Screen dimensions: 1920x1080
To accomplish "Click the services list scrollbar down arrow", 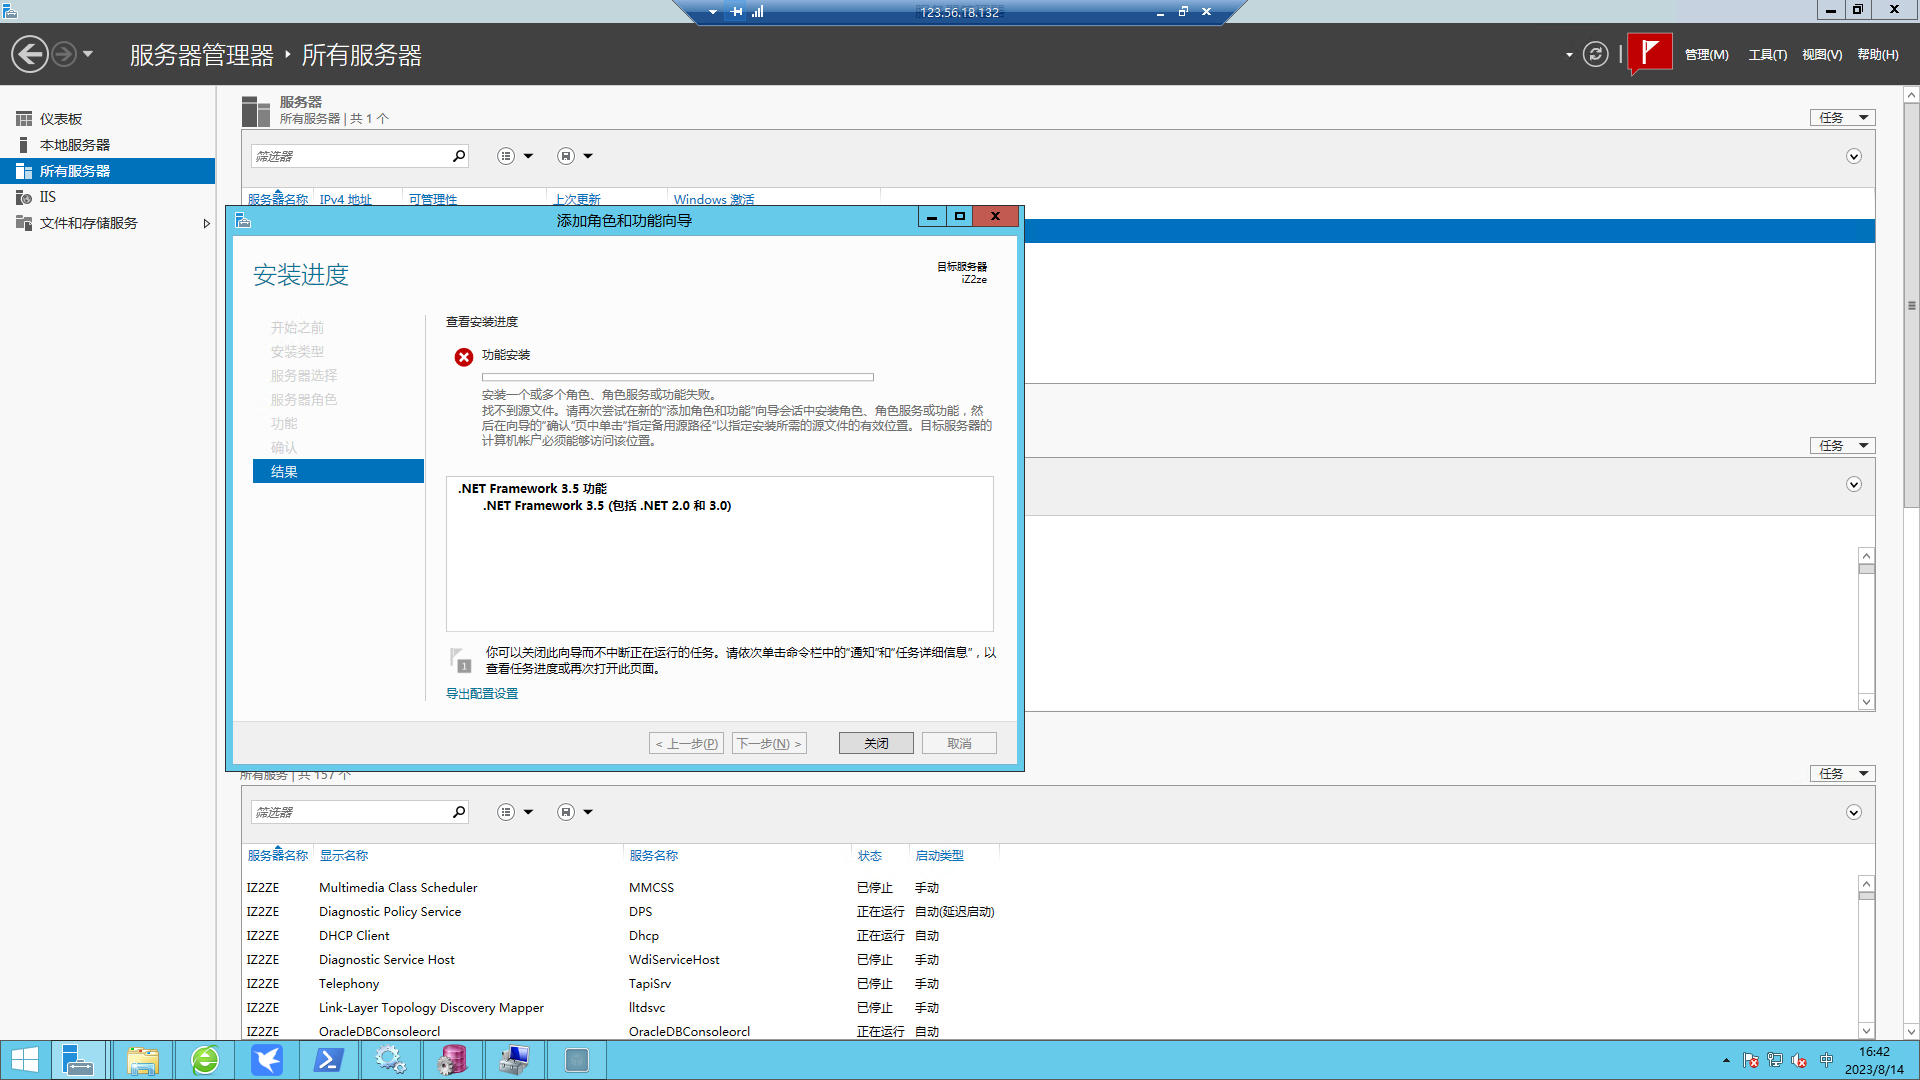I will click(x=1866, y=1031).
